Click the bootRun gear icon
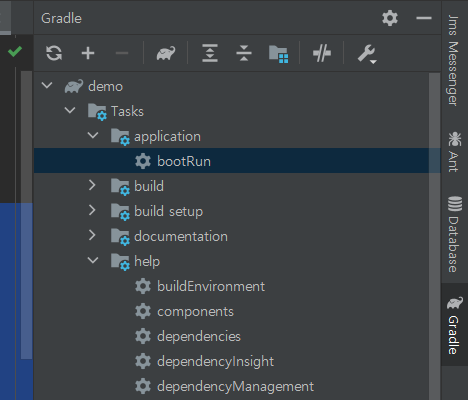The width and height of the screenshot is (468, 400). pyautogui.click(x=143, y=161)
